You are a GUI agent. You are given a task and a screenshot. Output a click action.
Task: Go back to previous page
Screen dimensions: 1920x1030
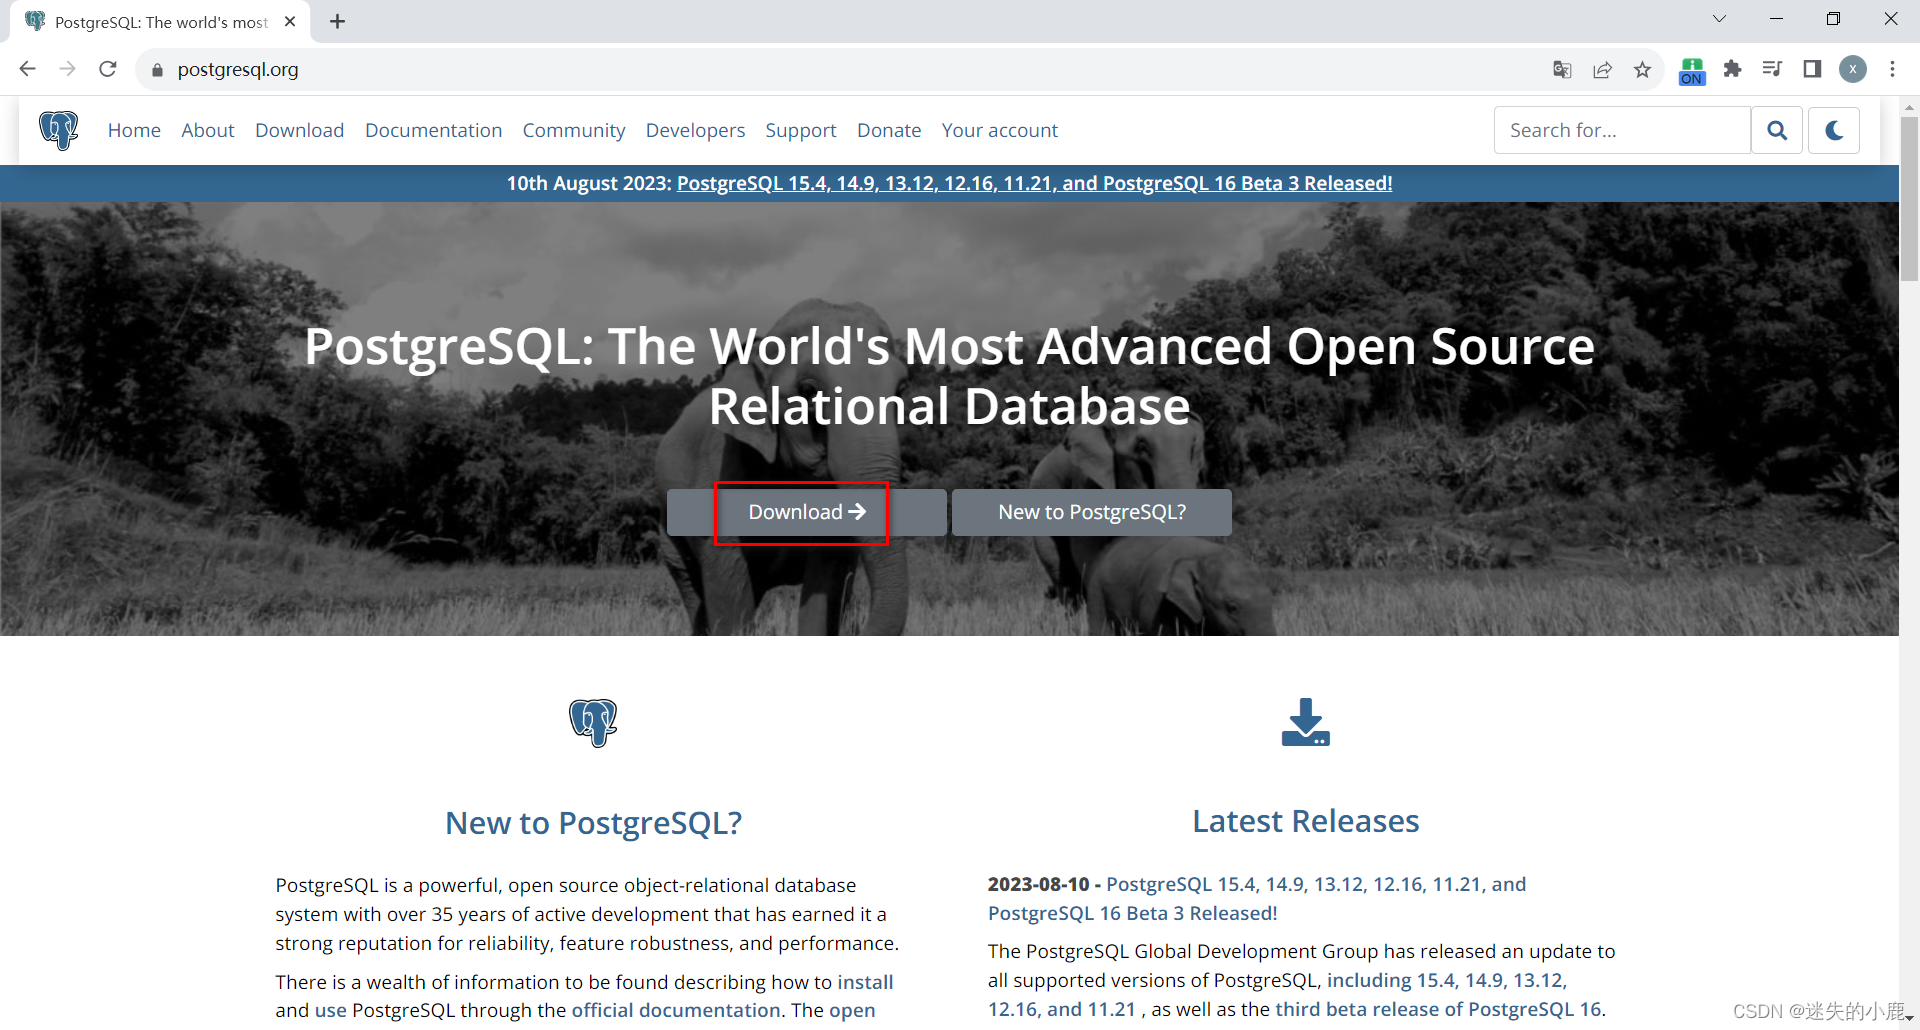[x=27, y=69]
